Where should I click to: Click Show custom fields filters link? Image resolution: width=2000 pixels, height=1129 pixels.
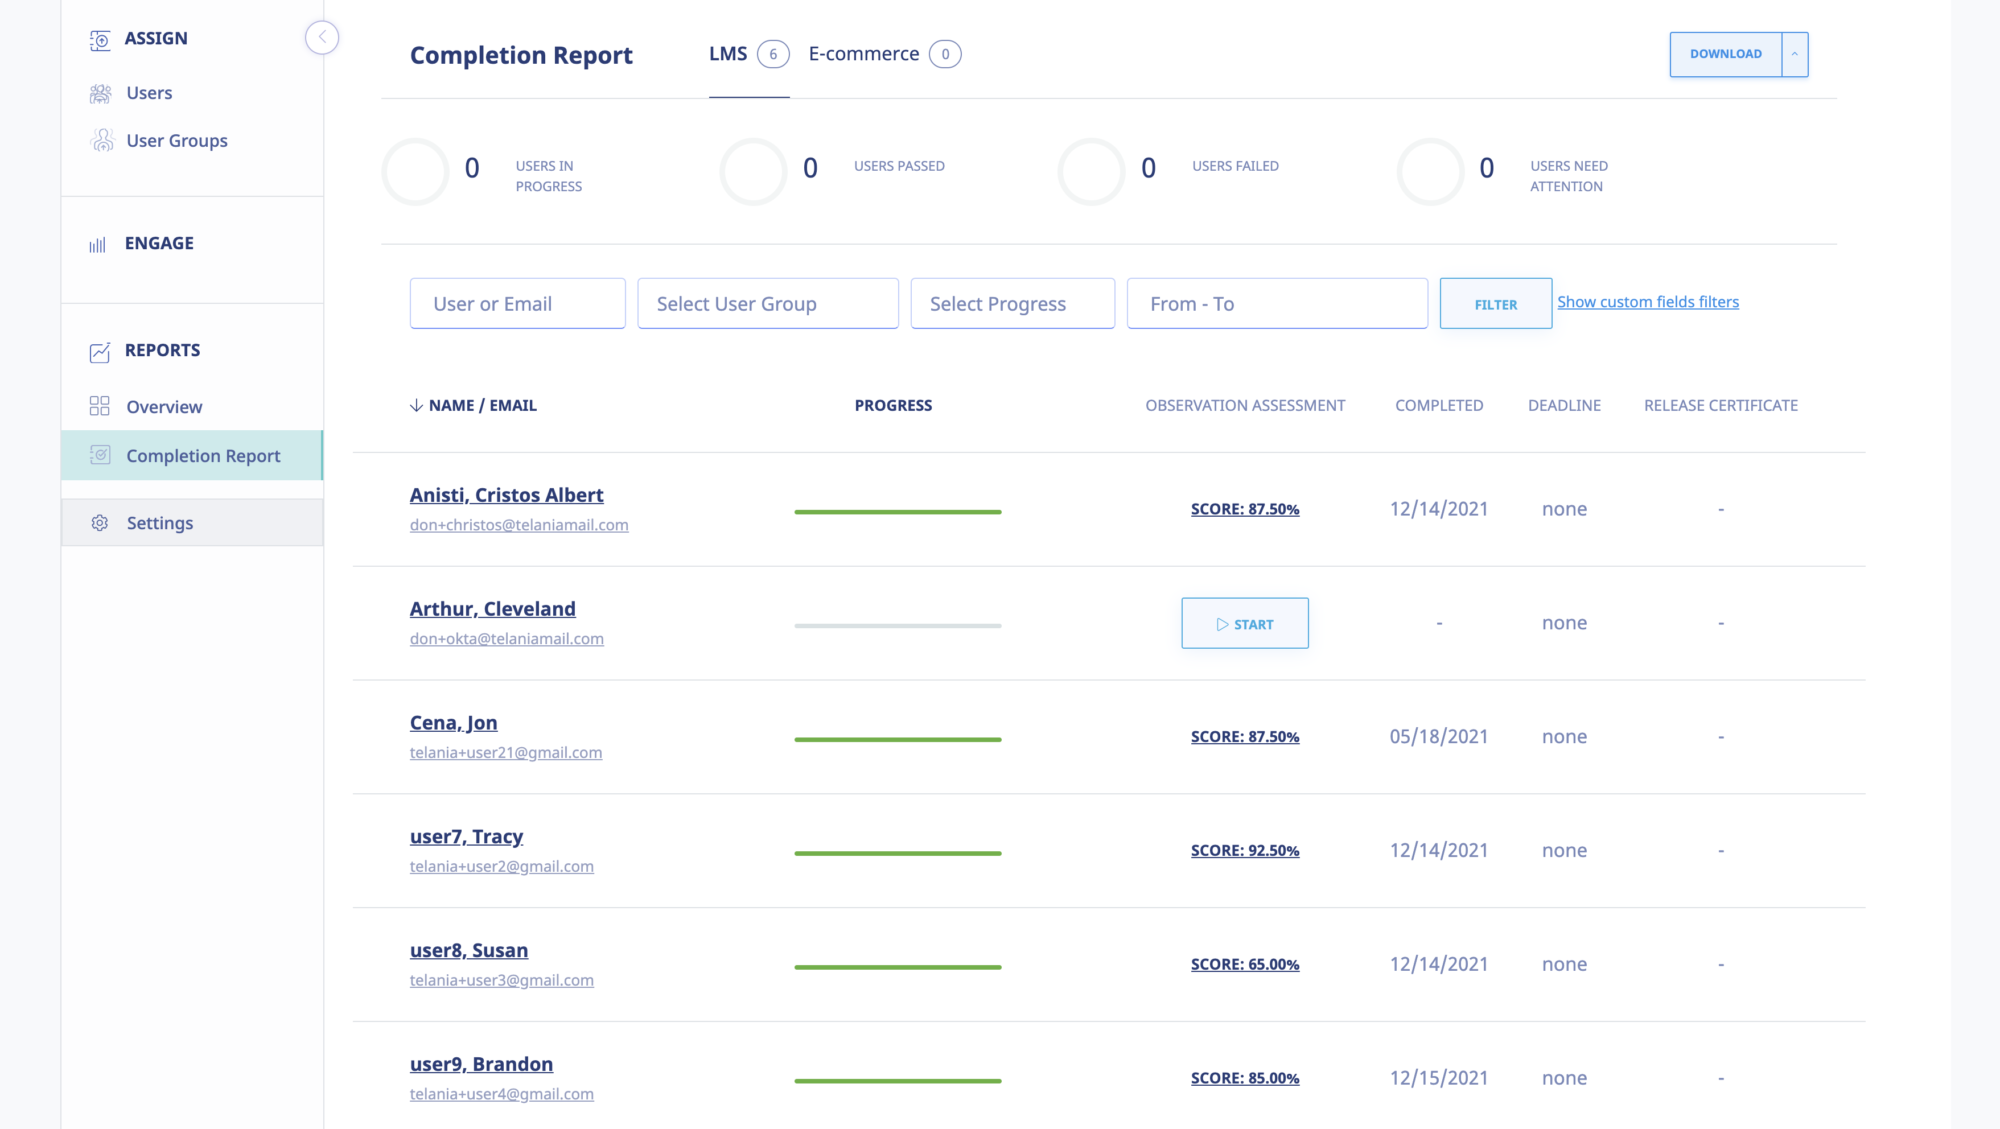[1647, 301]
